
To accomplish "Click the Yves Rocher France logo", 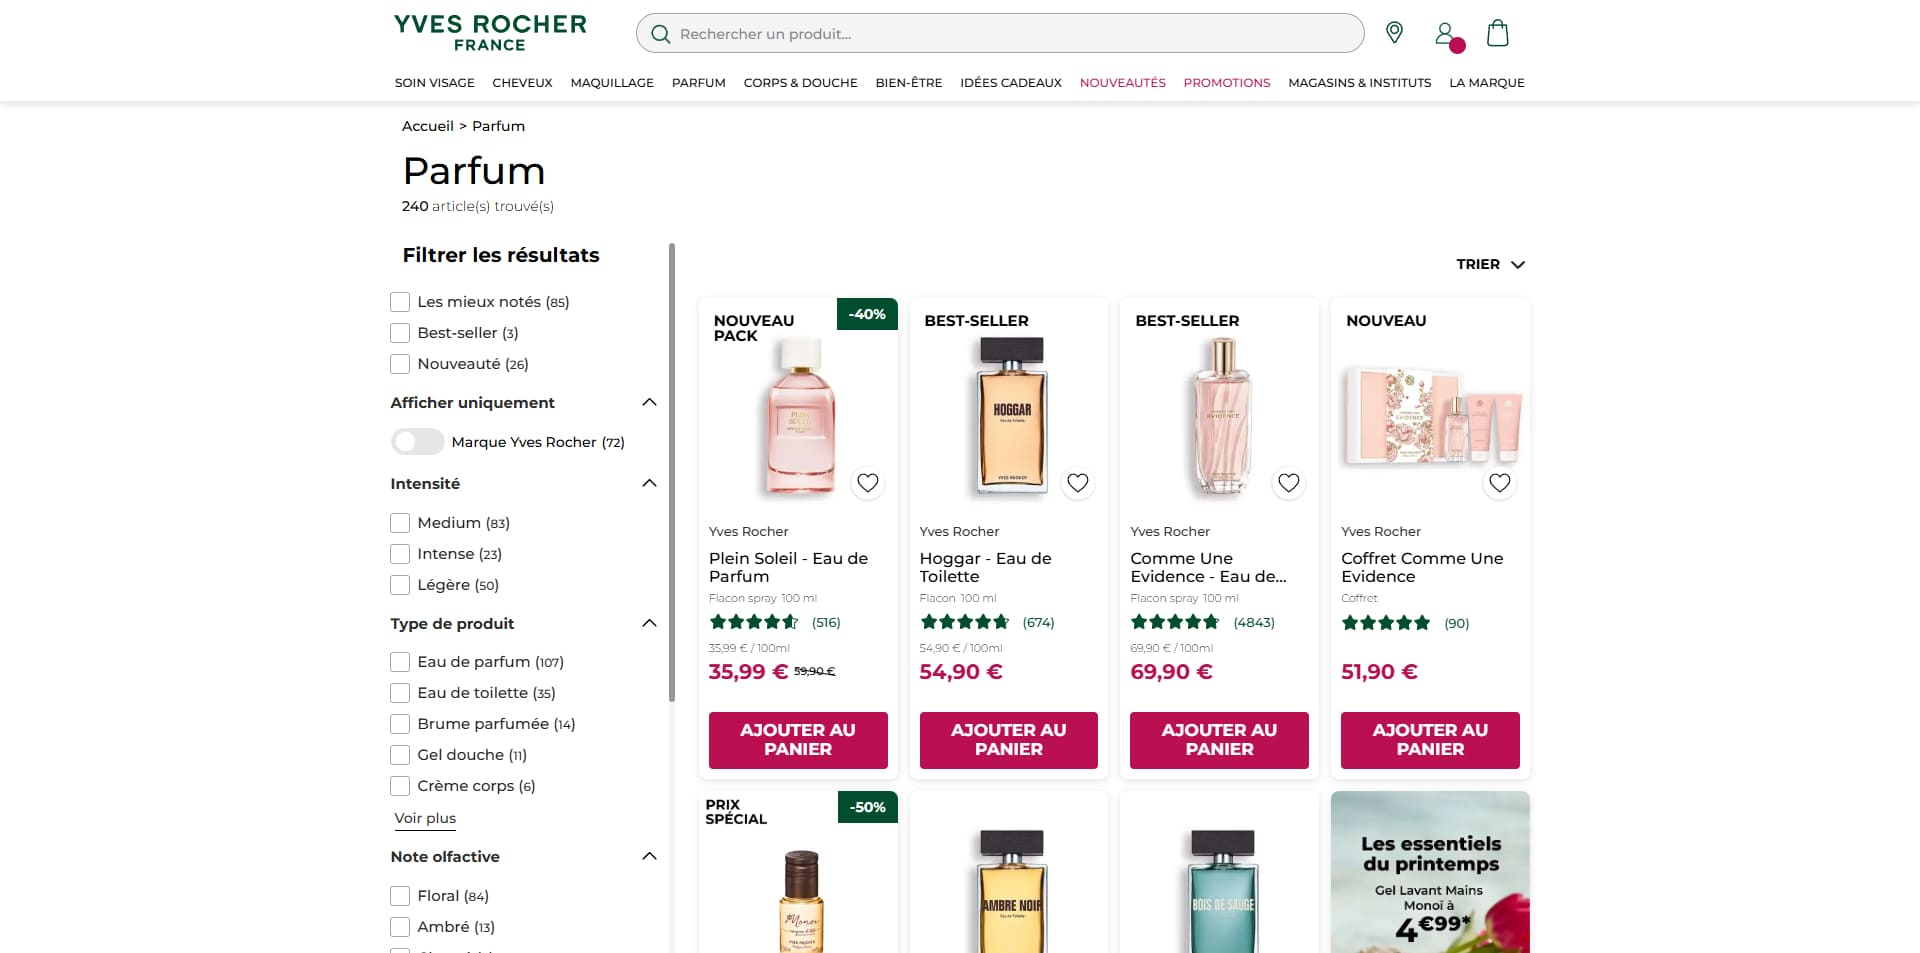I will coord(490,33).
